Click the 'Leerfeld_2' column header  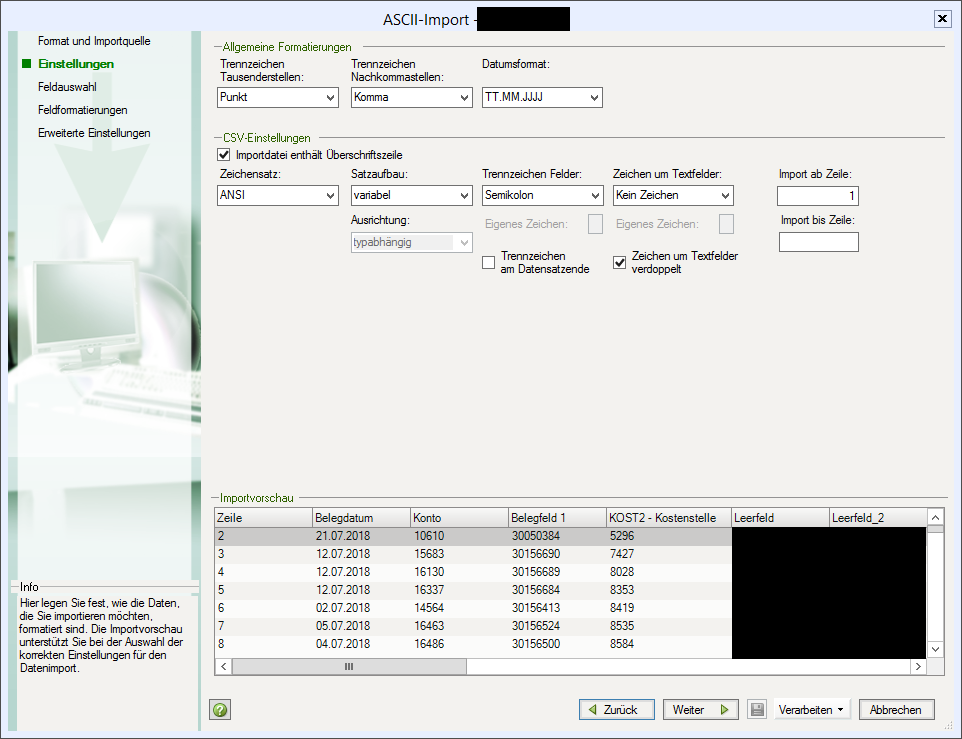pos(878,518)
